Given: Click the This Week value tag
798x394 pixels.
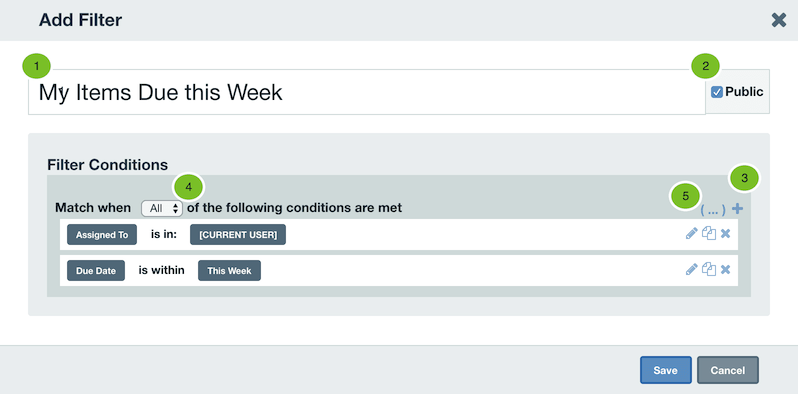Looking at the screenshot, I should point(229,271).
